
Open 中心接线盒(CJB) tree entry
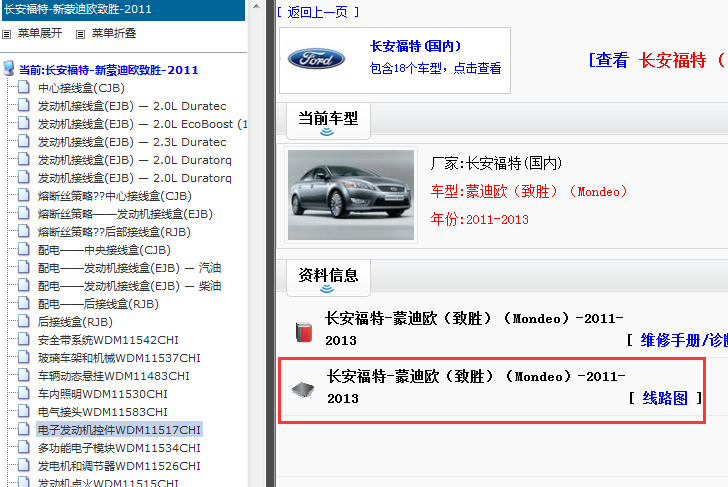[x=81, y=88]
